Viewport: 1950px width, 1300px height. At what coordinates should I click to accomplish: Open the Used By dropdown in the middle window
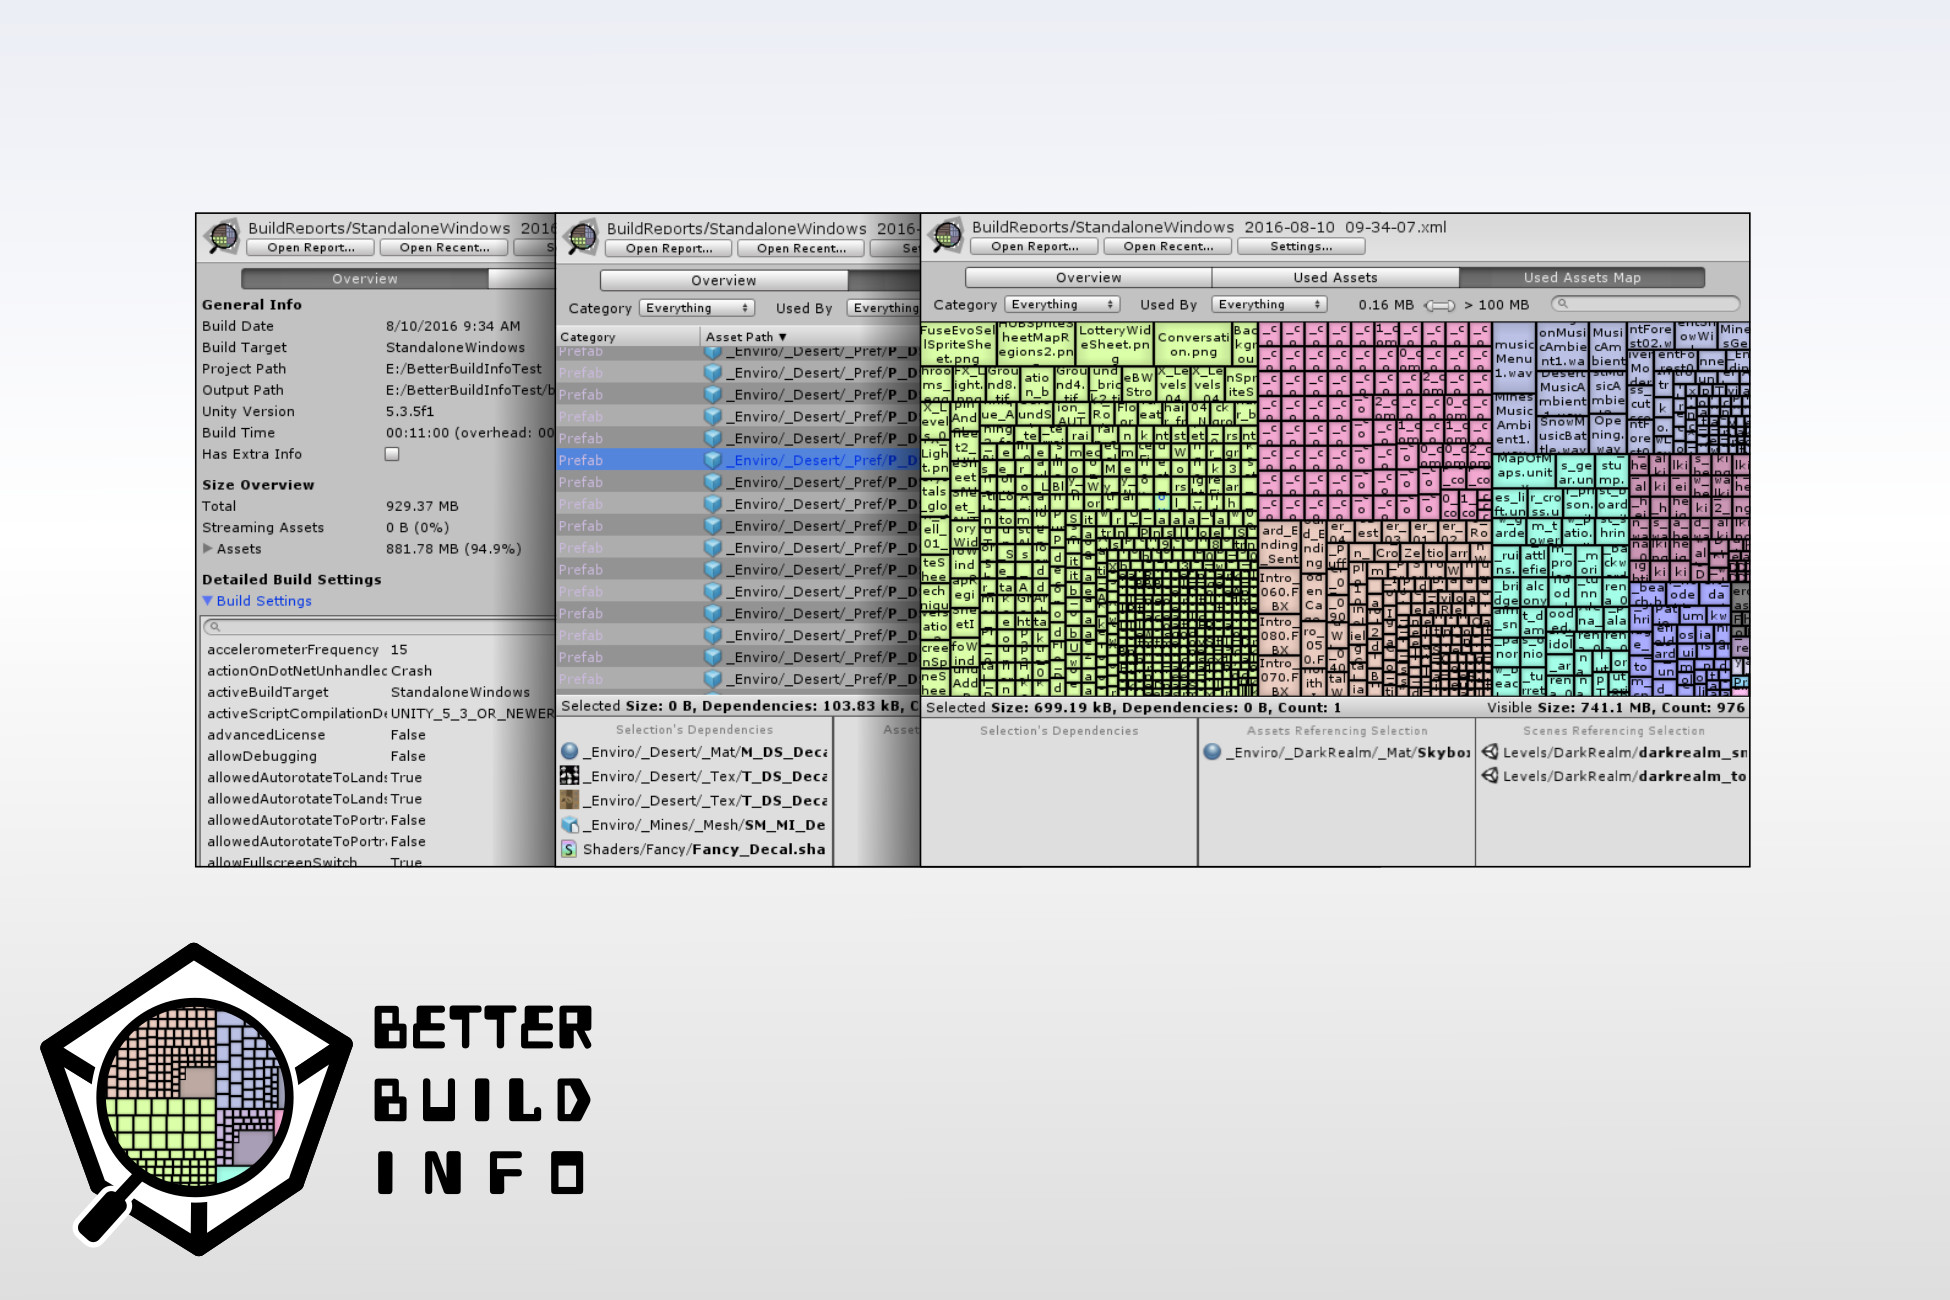click(883, 308)
